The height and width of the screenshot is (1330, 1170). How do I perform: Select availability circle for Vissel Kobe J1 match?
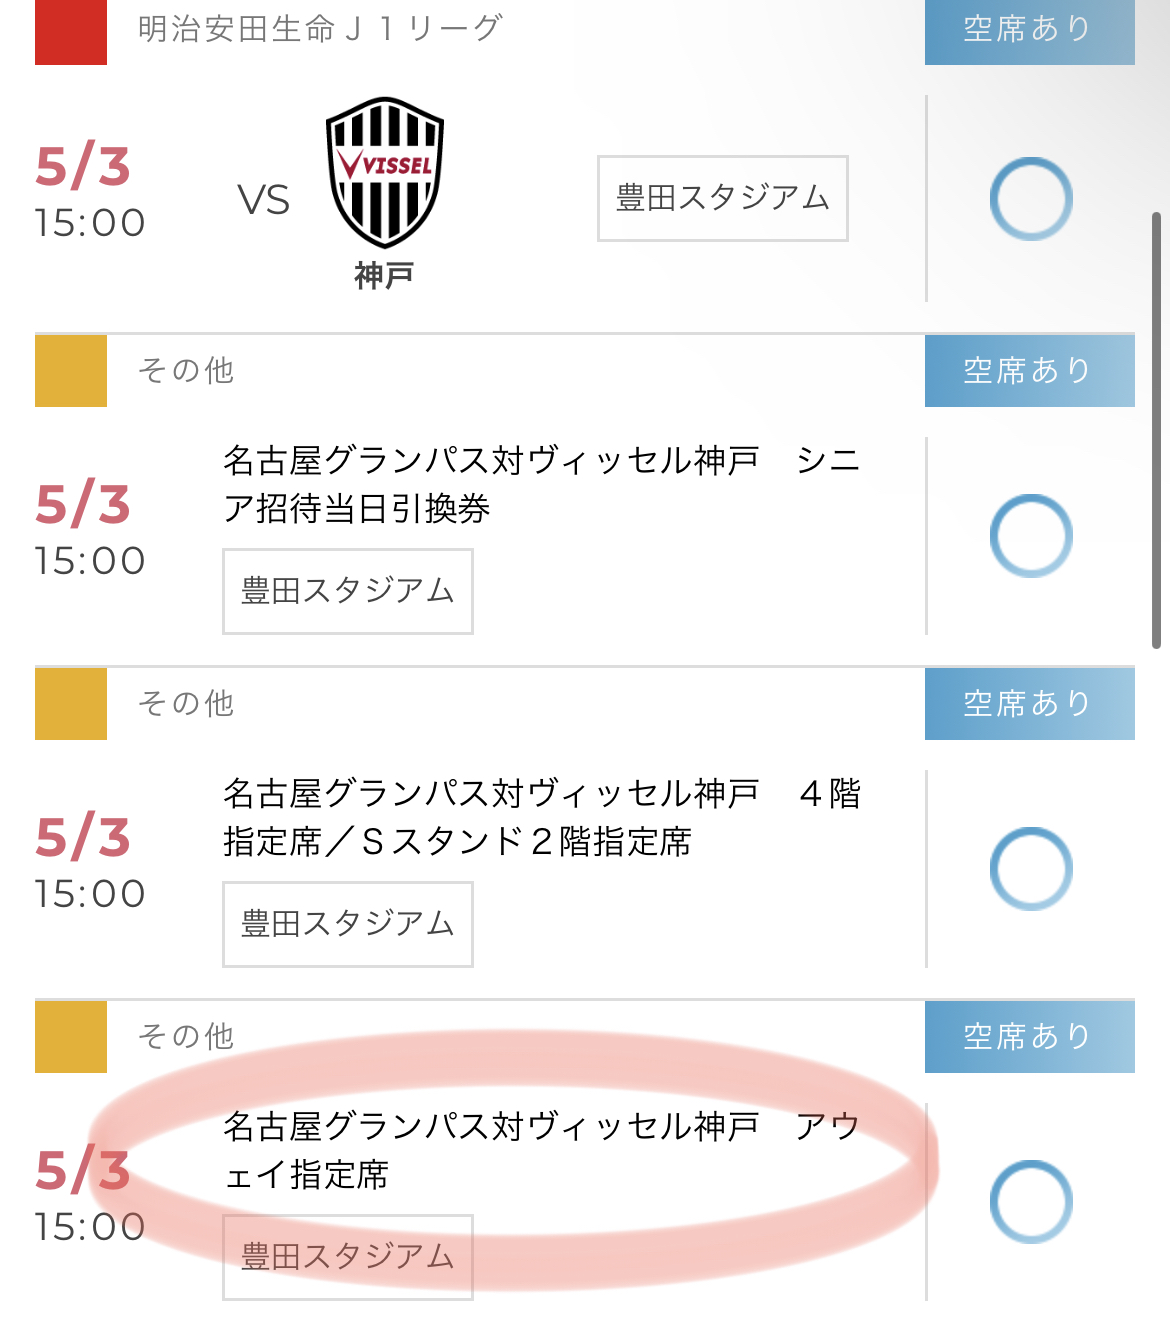pos(1031,199)
